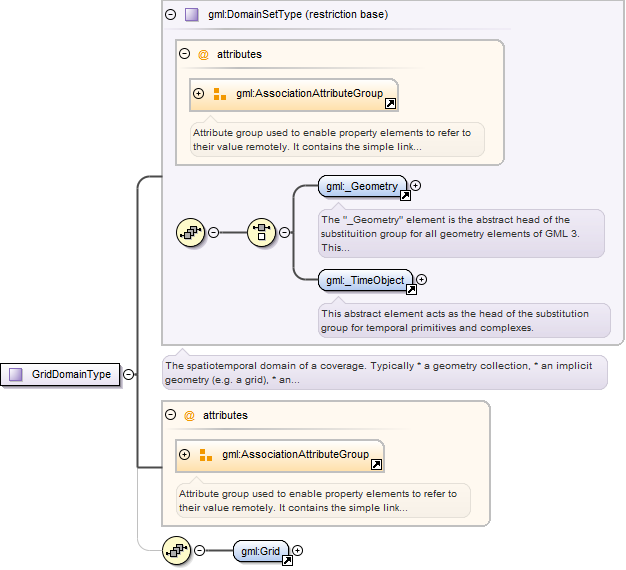Expand the lower gml:AssociationAttributeGroup

click(x=184, y=454)
